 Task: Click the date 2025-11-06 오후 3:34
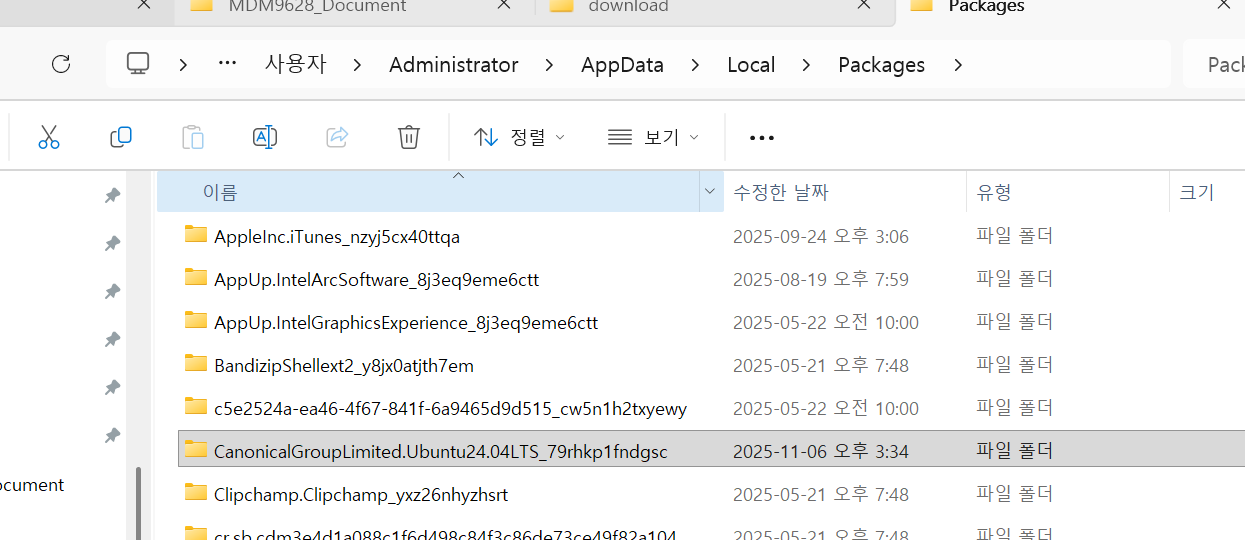821,452
